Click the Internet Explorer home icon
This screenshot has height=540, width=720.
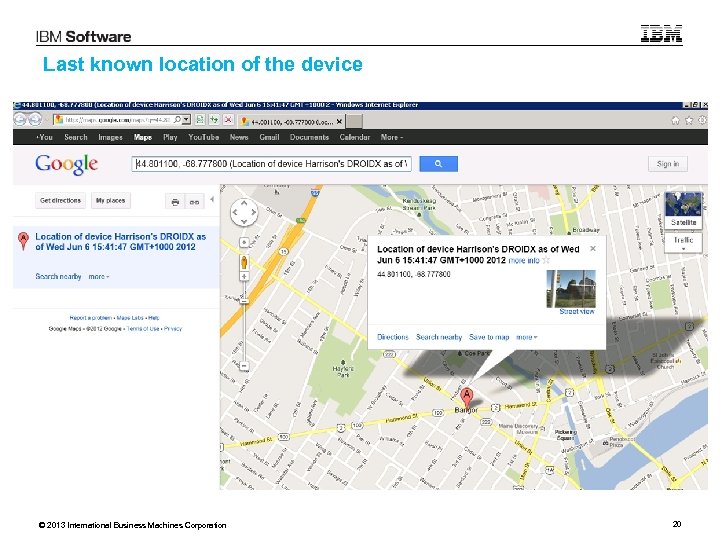coord(675,120)
